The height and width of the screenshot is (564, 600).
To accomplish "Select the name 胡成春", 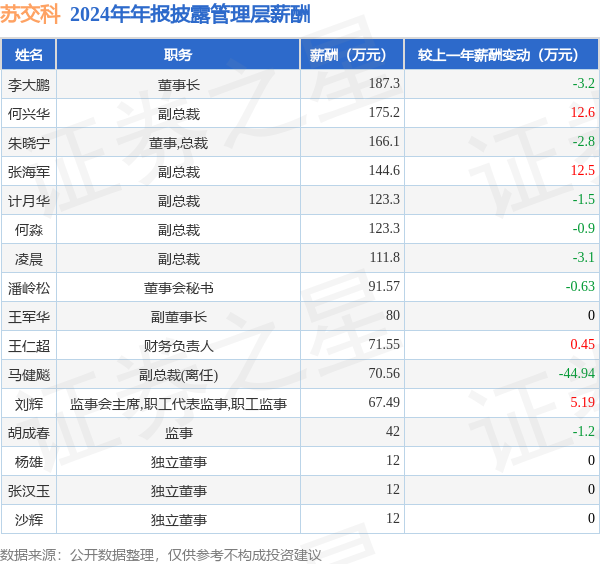I will coord(29,433).
